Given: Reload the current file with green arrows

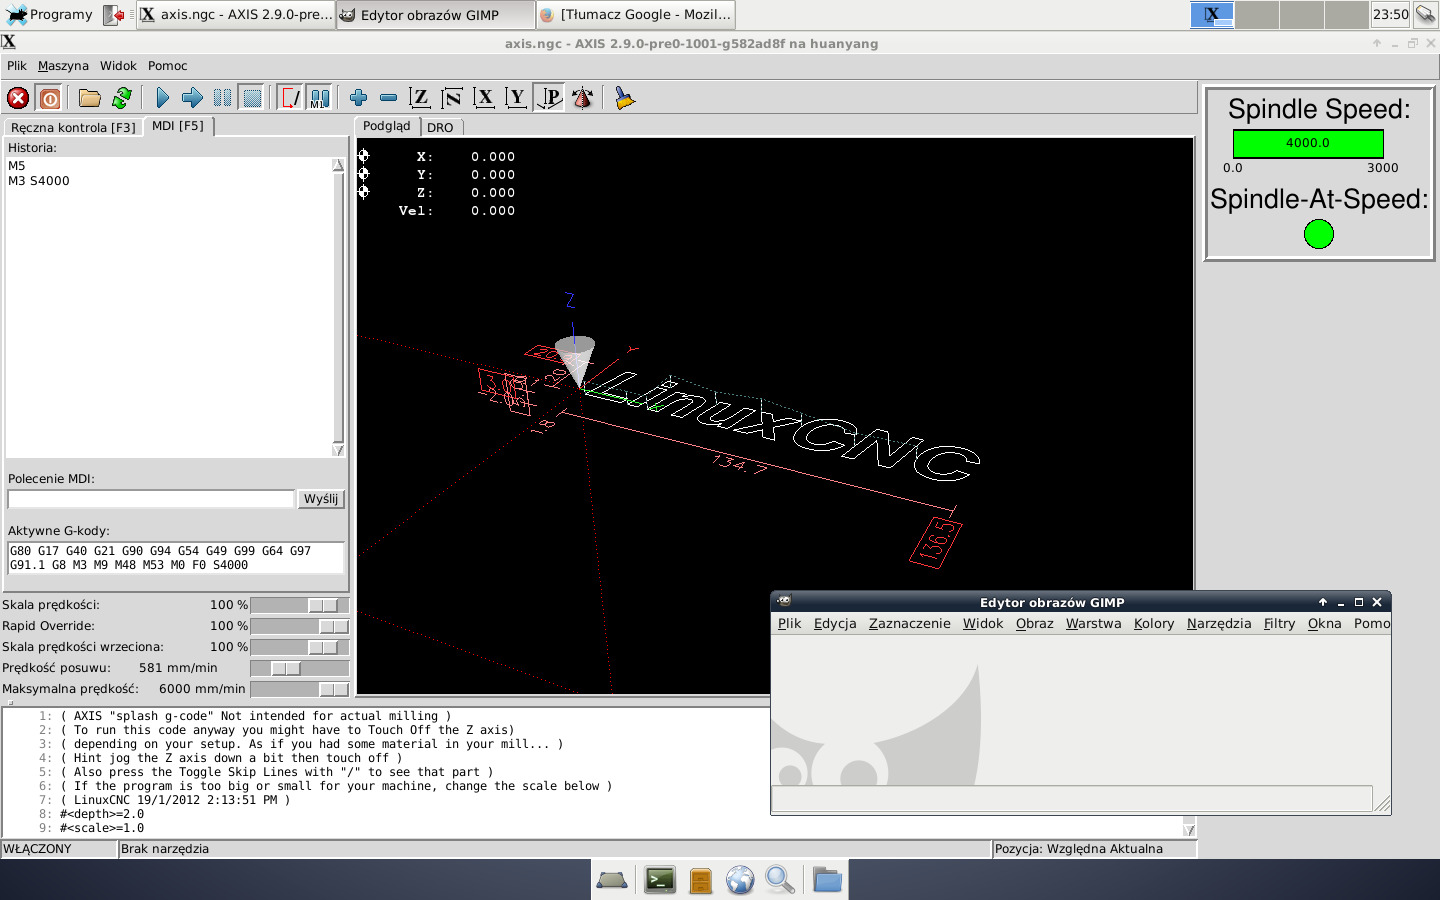Looking at the screenshot, I should [x=122, y=98].
